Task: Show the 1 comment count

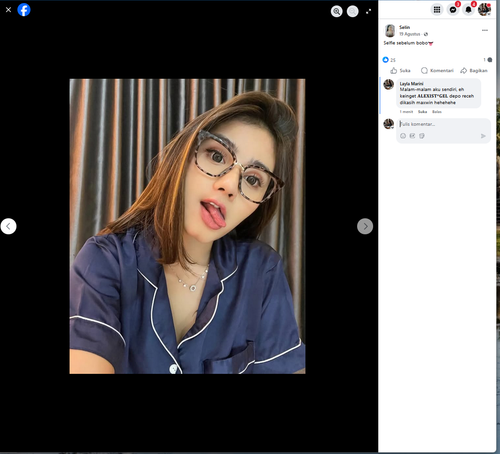Action: (x=488, y=60)
